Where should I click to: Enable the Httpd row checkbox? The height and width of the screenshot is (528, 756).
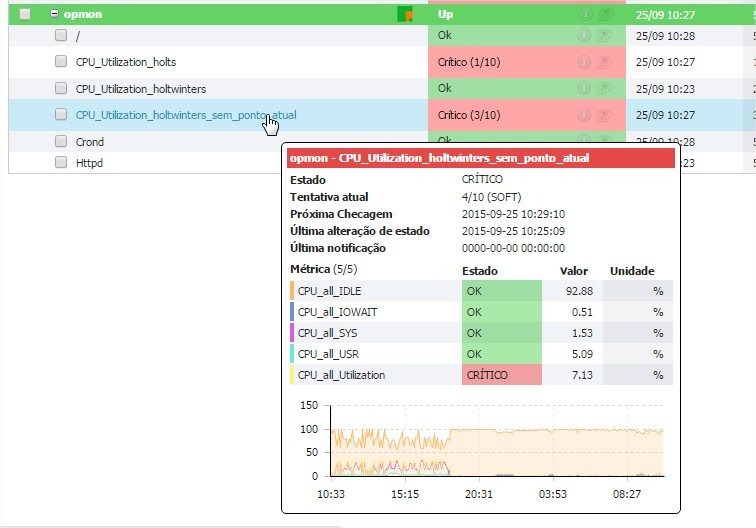pos(61,161)
